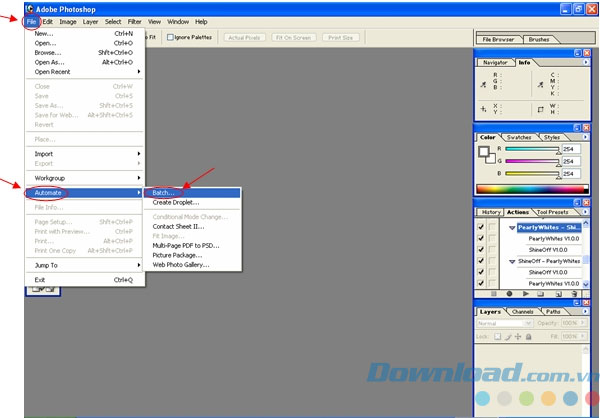Expand the Import submenu
Image resolution: width=600 pixels, height=418 pixels.
(85, 154)
